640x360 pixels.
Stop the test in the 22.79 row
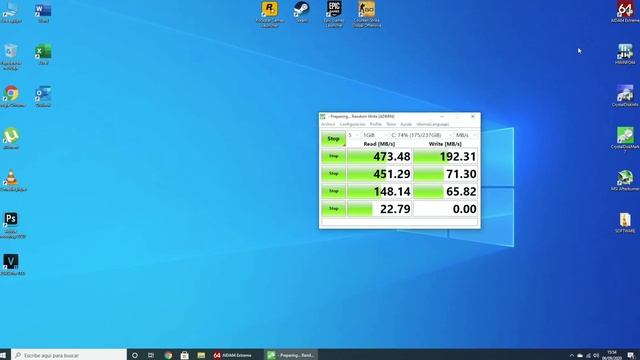point(333,209)
